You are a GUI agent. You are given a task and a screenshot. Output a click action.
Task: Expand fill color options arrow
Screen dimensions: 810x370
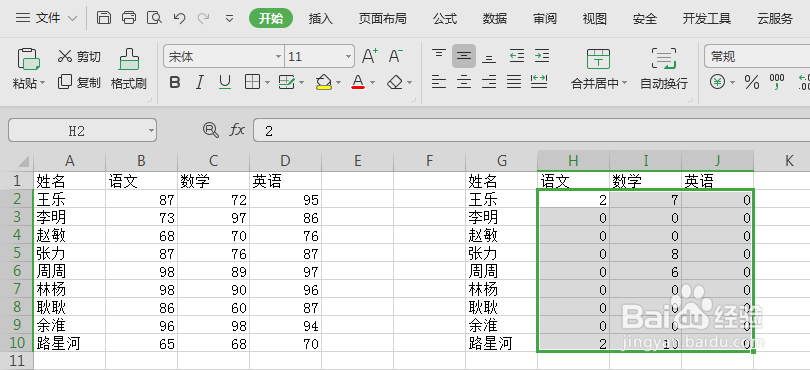[x=338, y=83]
